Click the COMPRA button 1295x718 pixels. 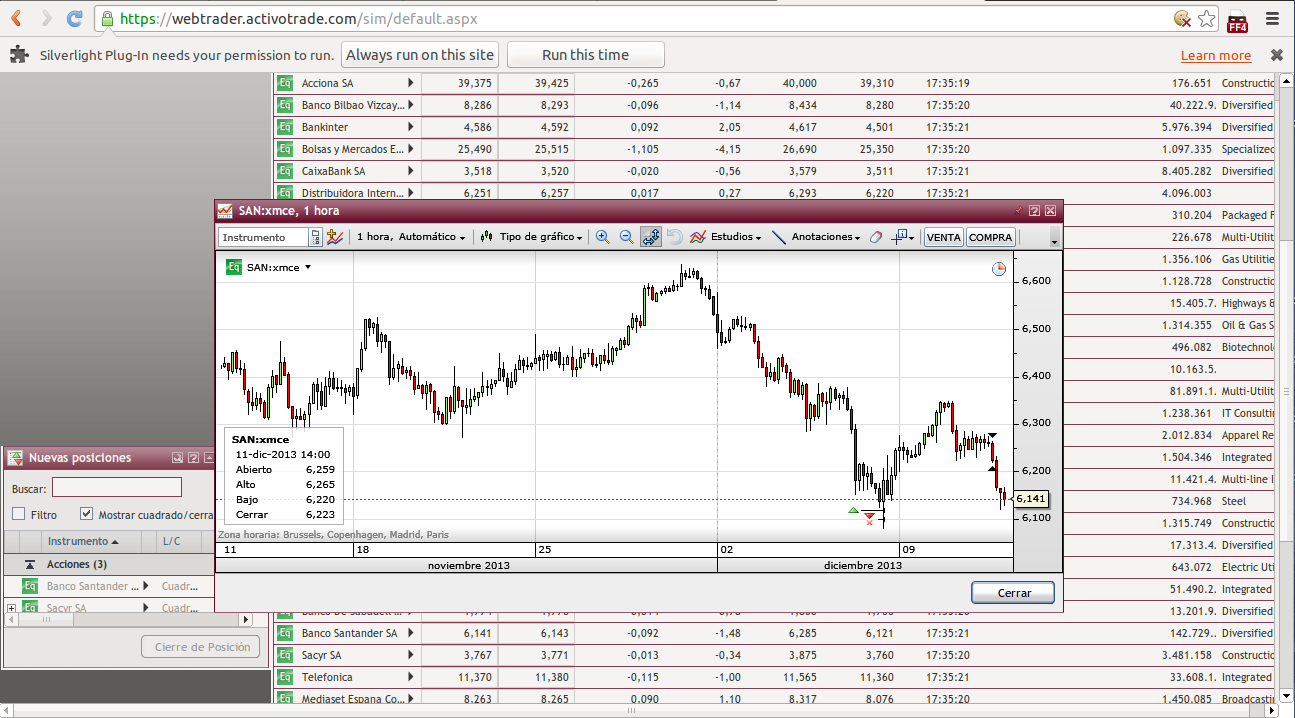click(x=991, y=237)
